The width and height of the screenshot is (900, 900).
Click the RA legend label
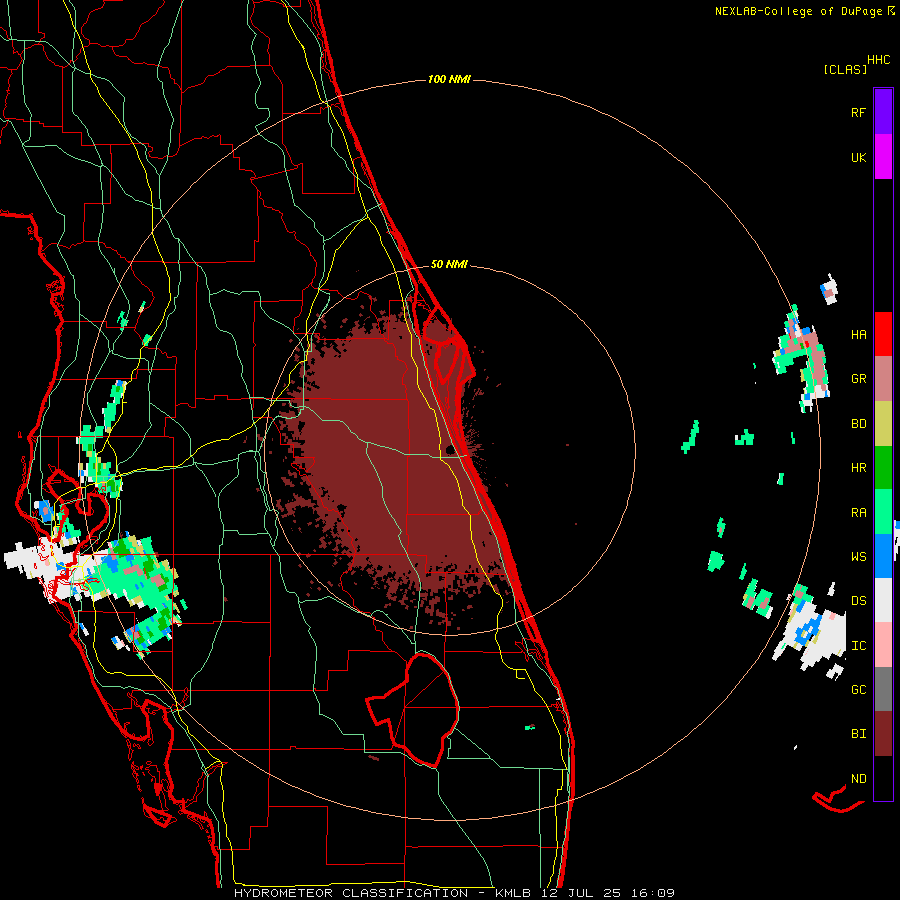coord(858,512)
